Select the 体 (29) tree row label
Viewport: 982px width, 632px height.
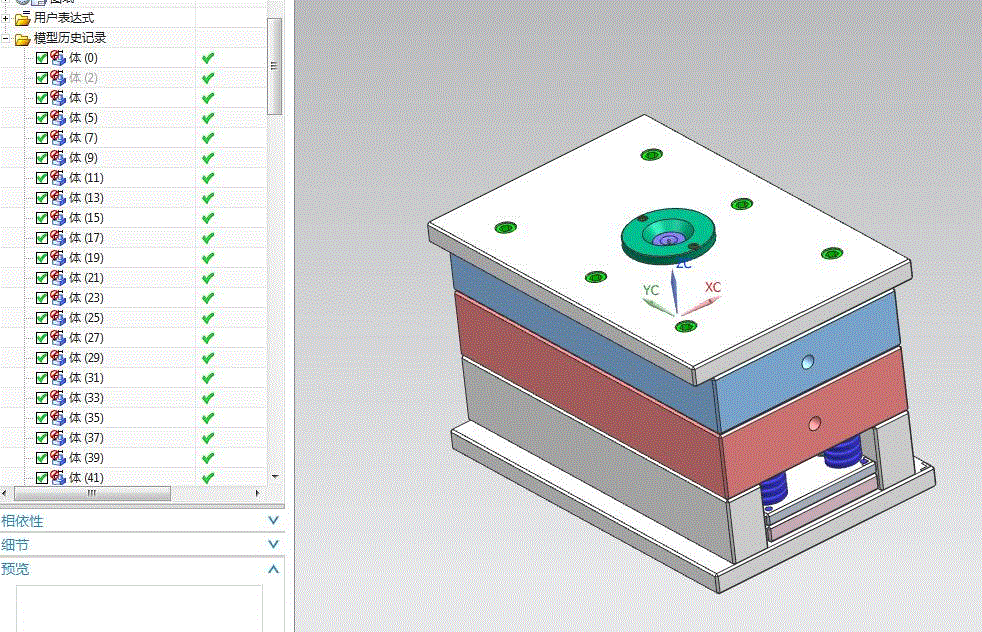[x=86, y=358]
